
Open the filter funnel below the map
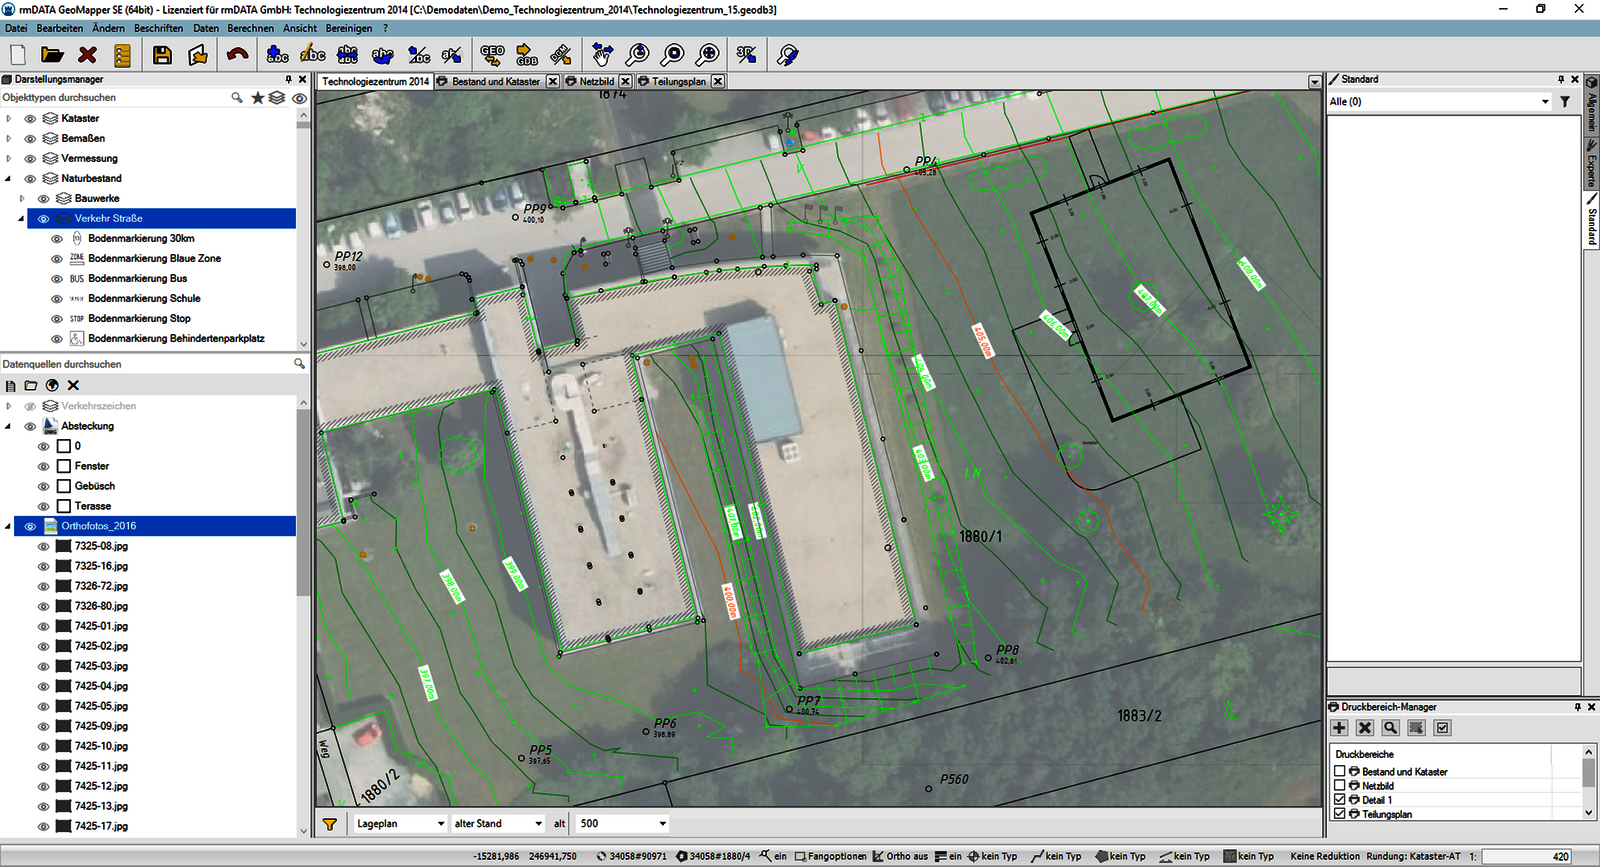(329, 824)
